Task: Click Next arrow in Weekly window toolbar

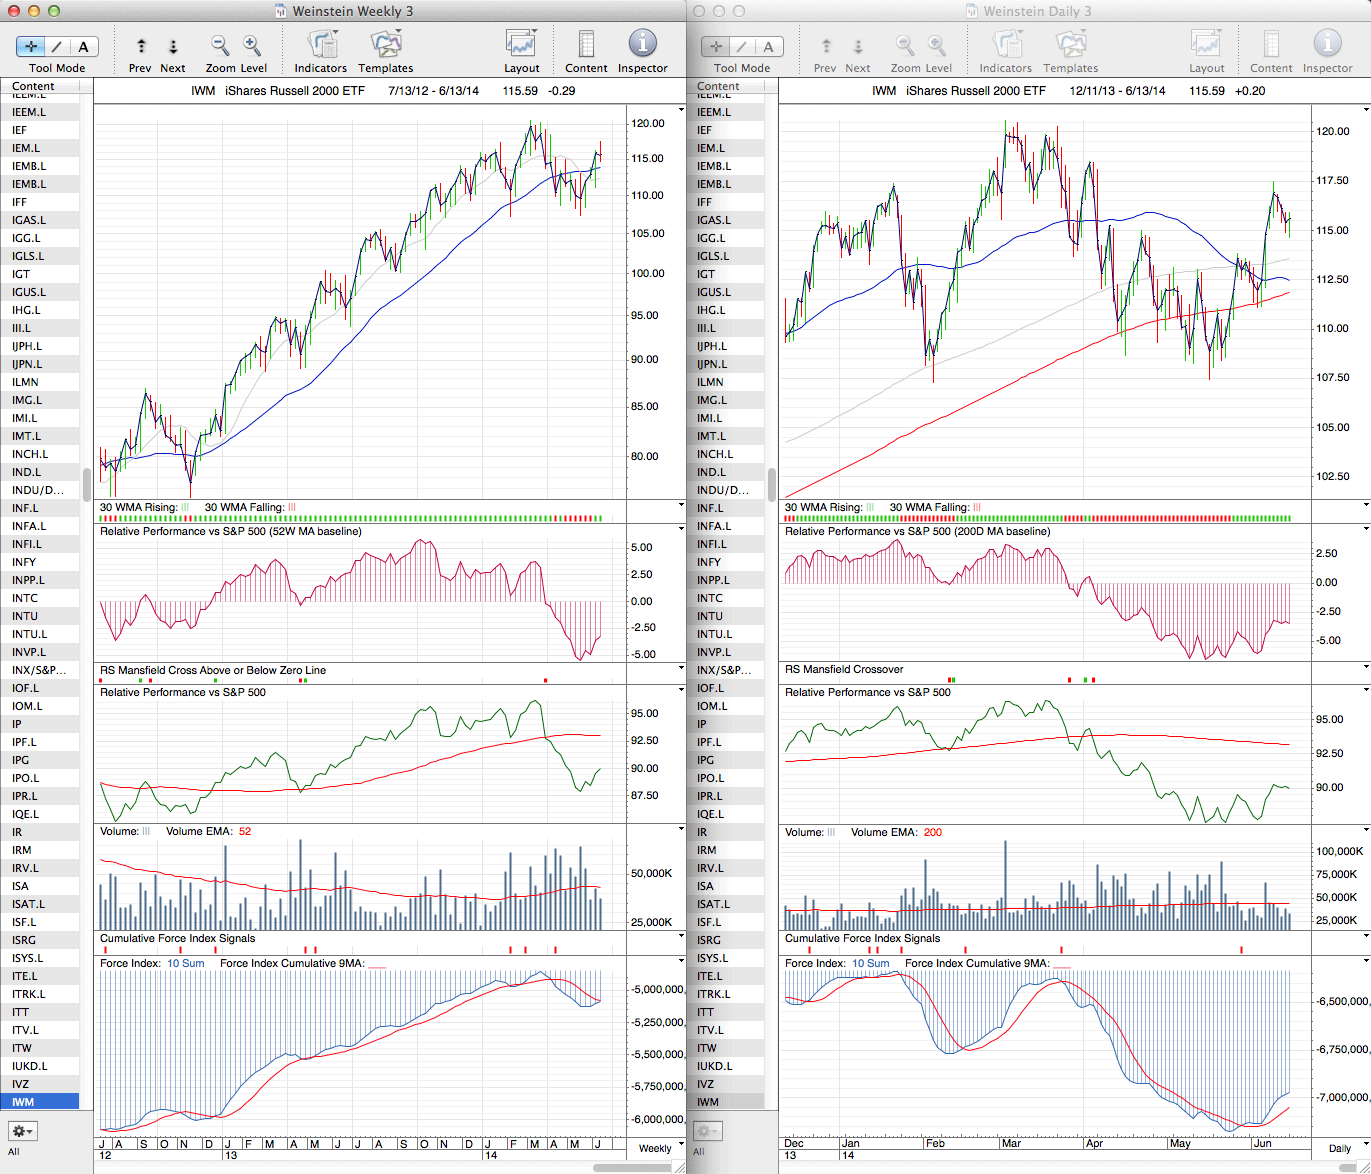Action: click(x=173, y=47)
